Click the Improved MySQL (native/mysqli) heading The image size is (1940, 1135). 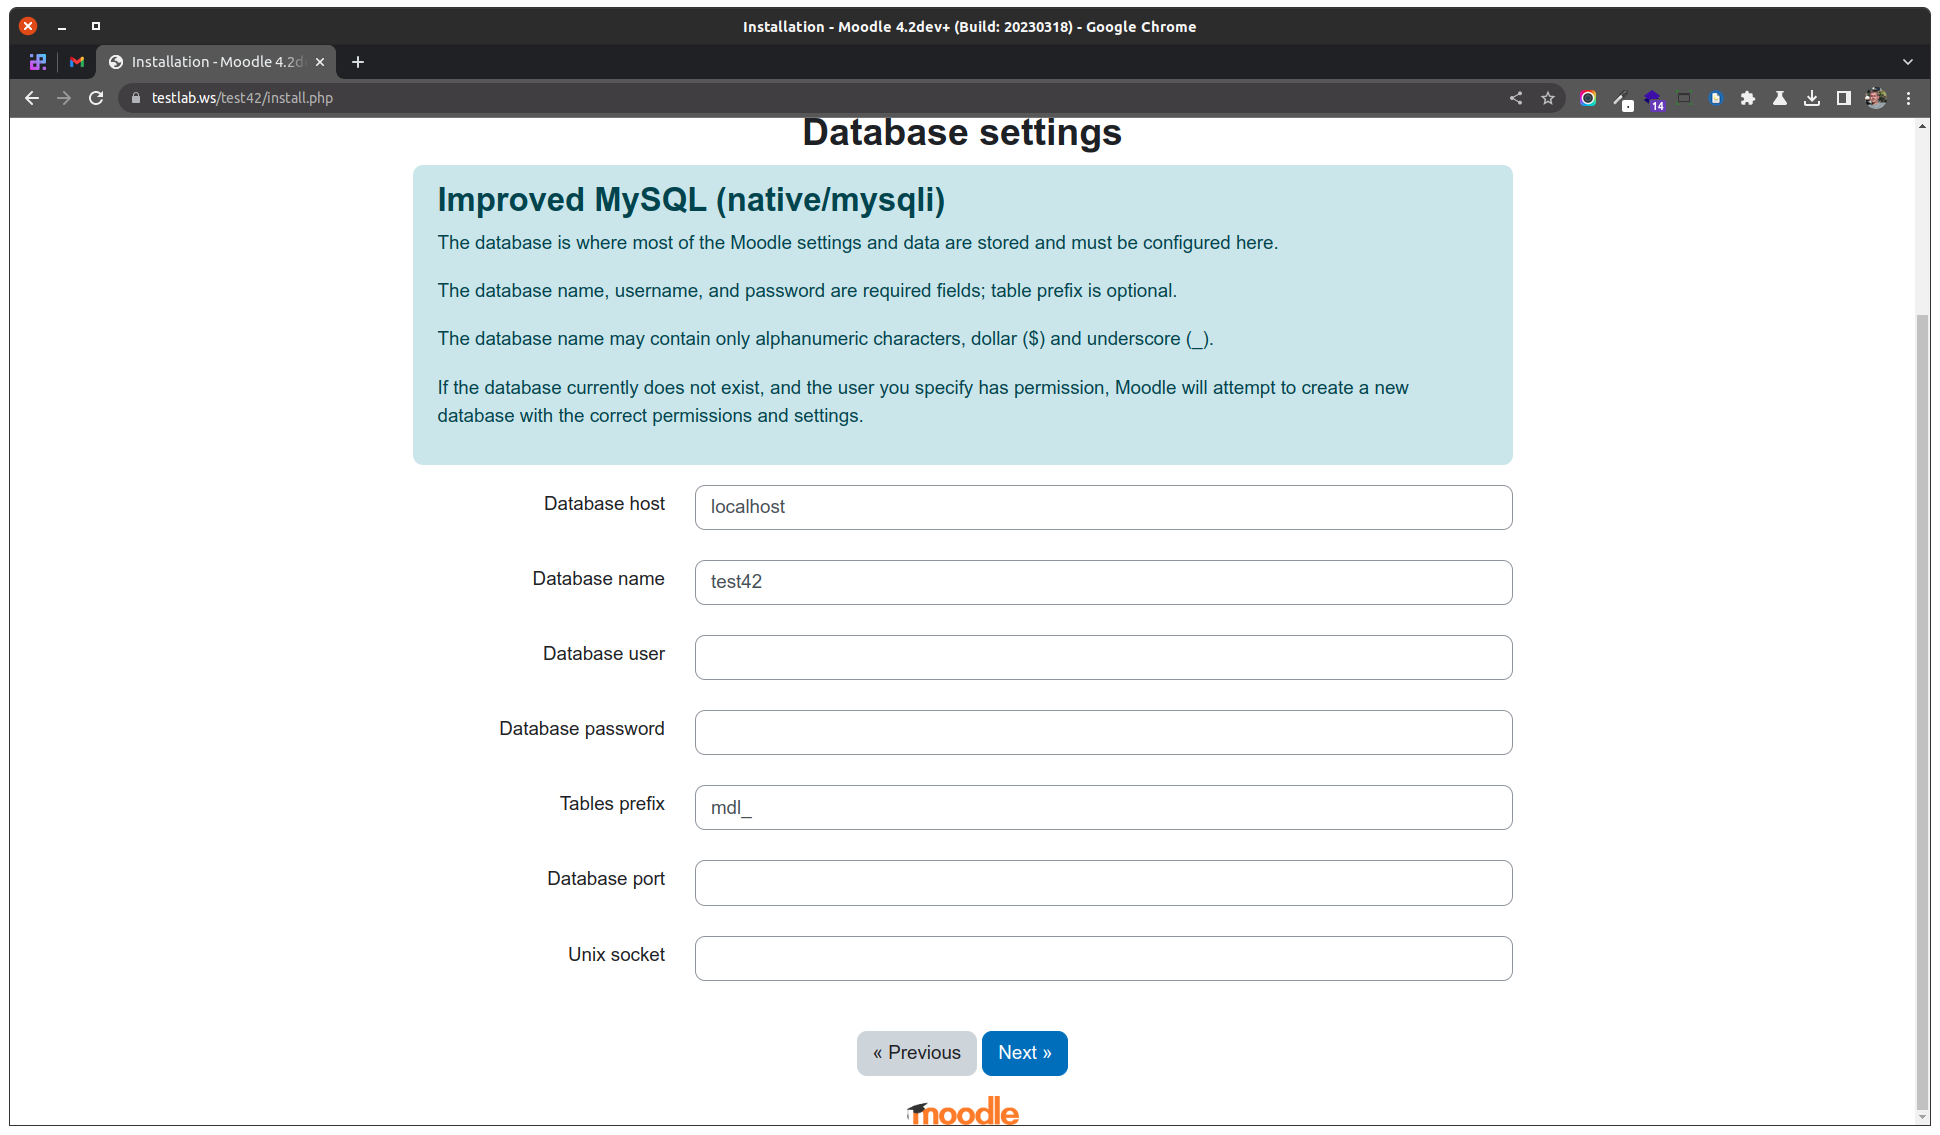click(x=691, y=200)
